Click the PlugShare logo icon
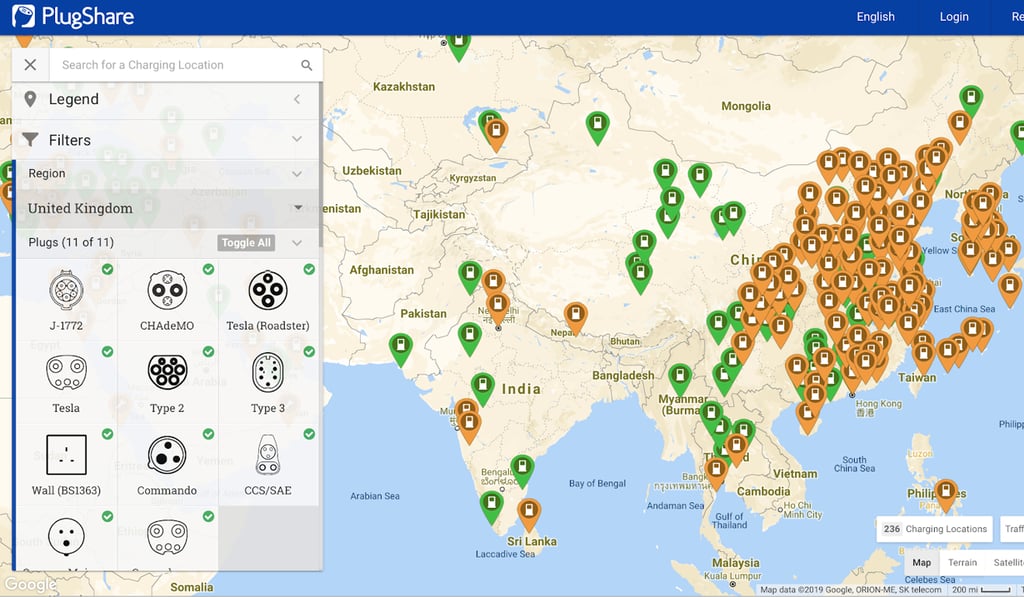This screenshot has width=1024, height=597. pyautogui.click(x=22, y=16)
